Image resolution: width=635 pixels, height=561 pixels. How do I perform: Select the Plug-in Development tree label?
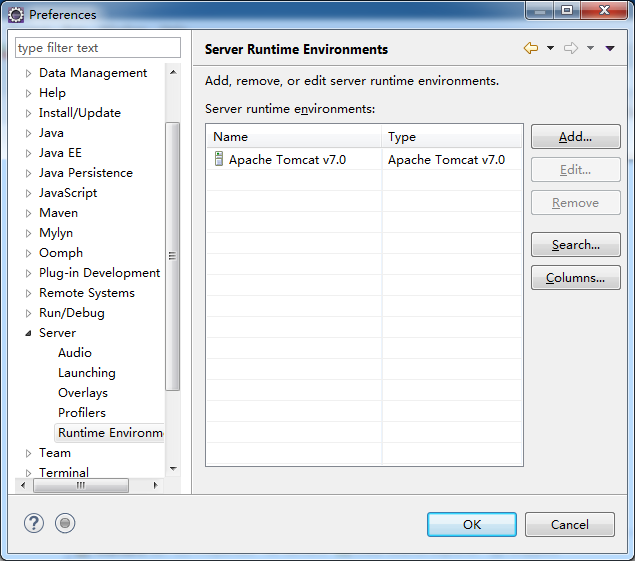[x=99, y=273]
